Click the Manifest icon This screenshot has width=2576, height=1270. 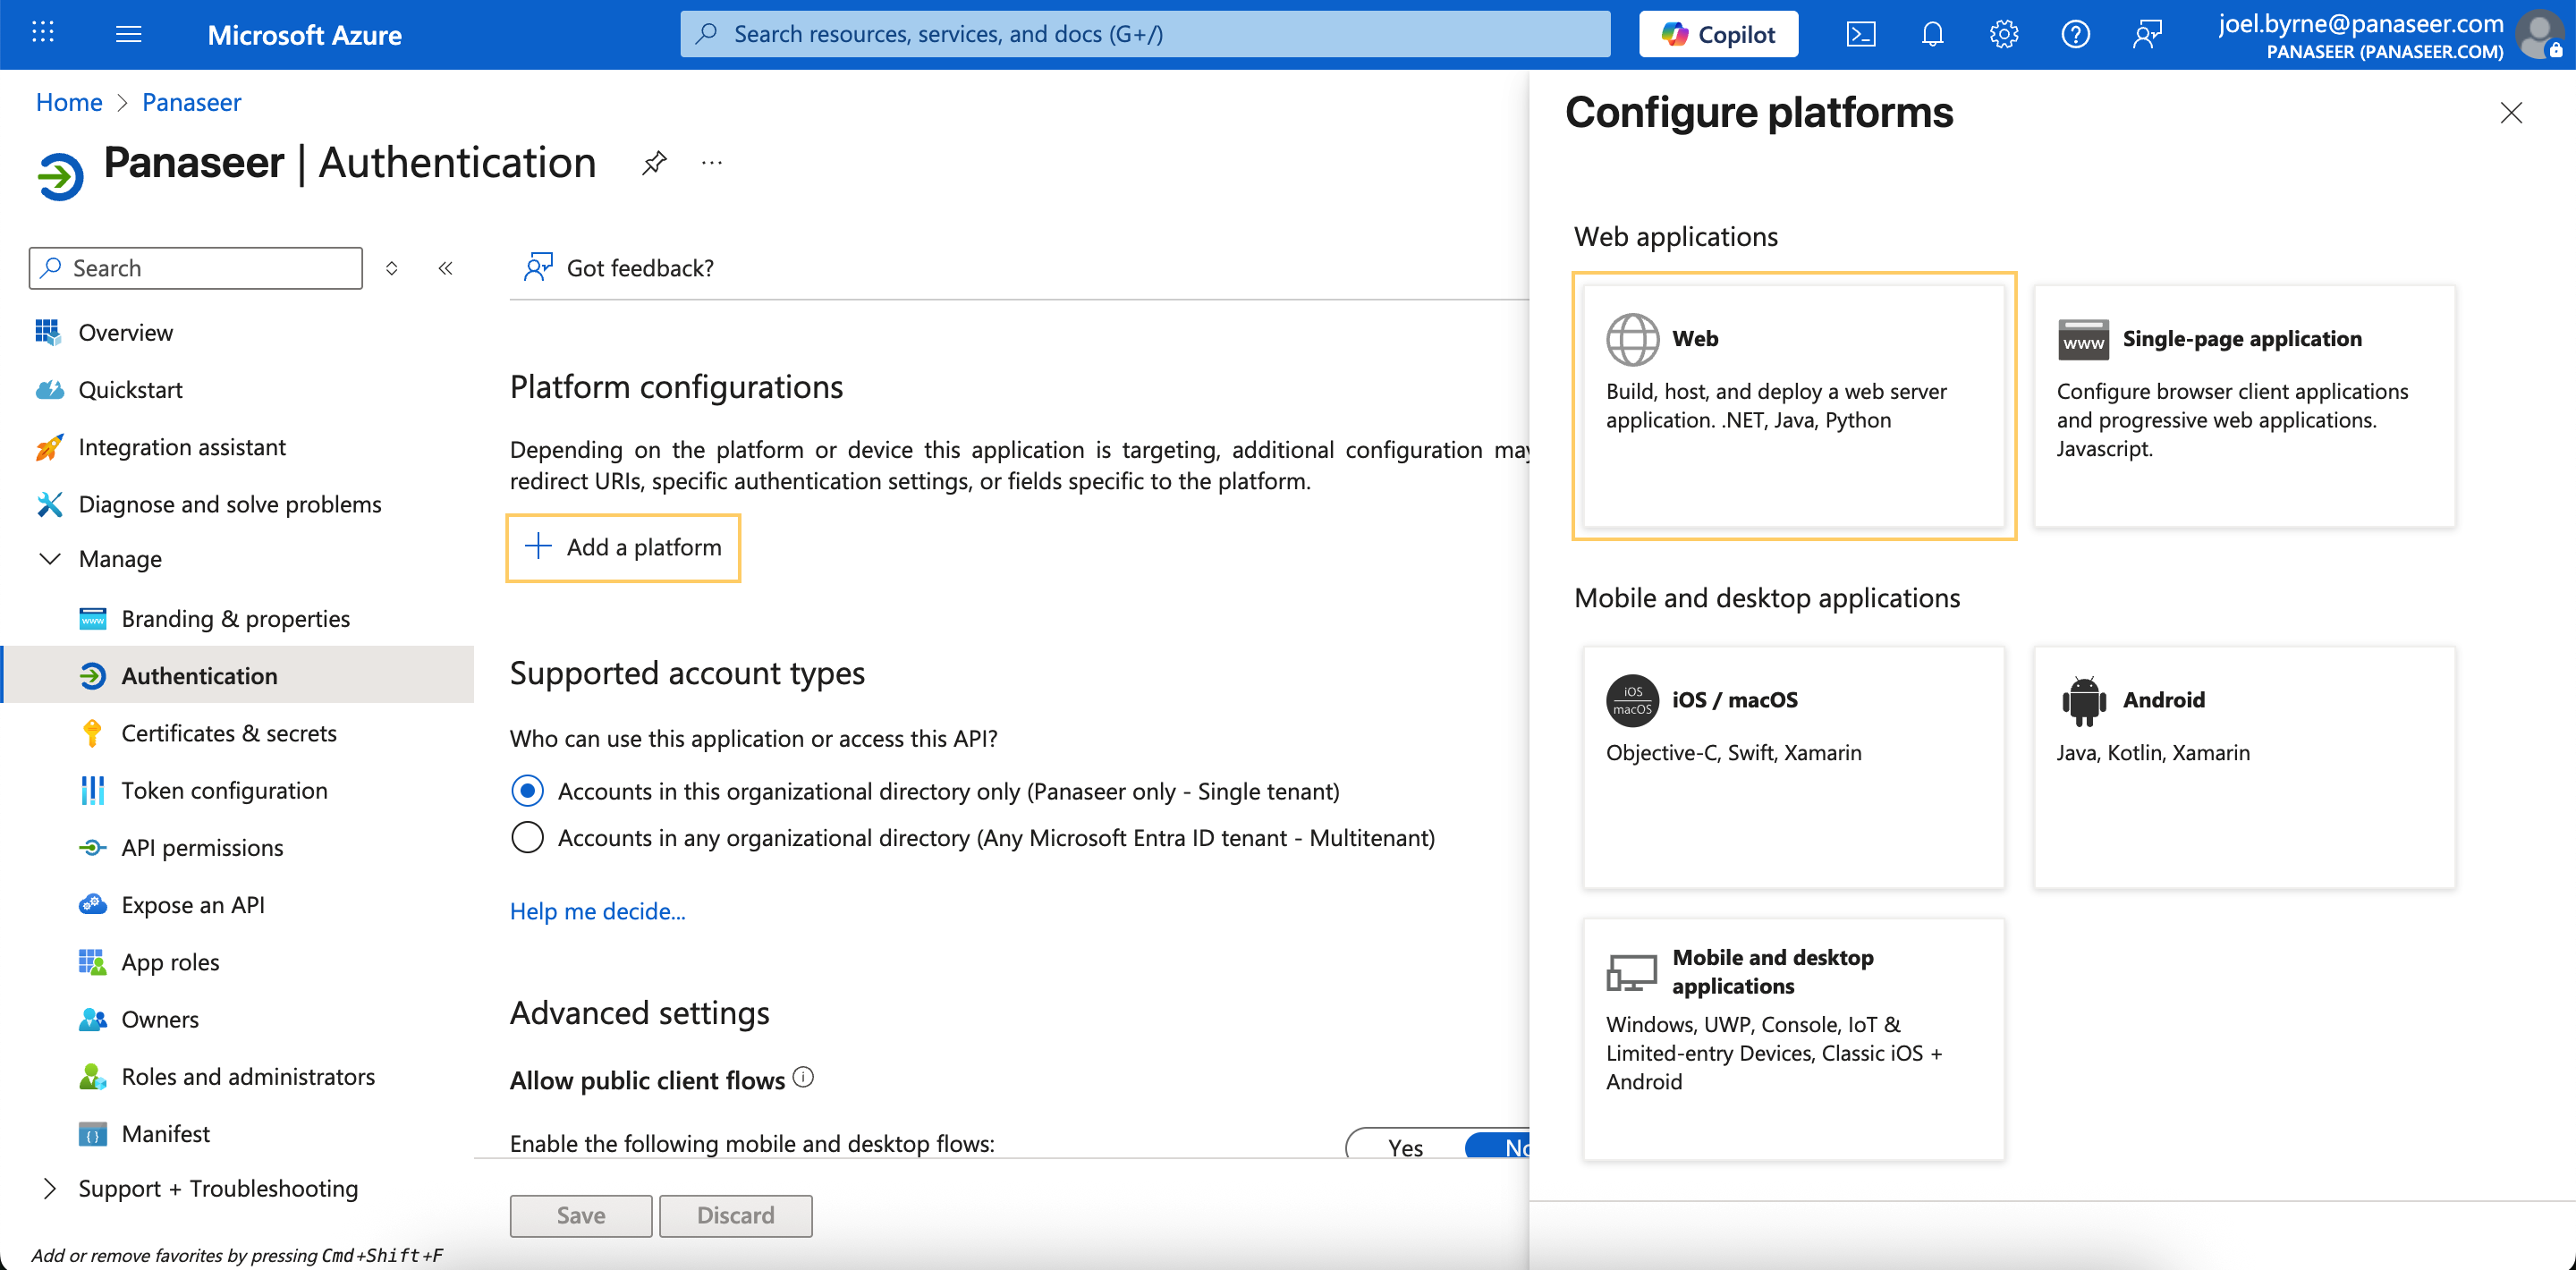tap(92, 1134)
